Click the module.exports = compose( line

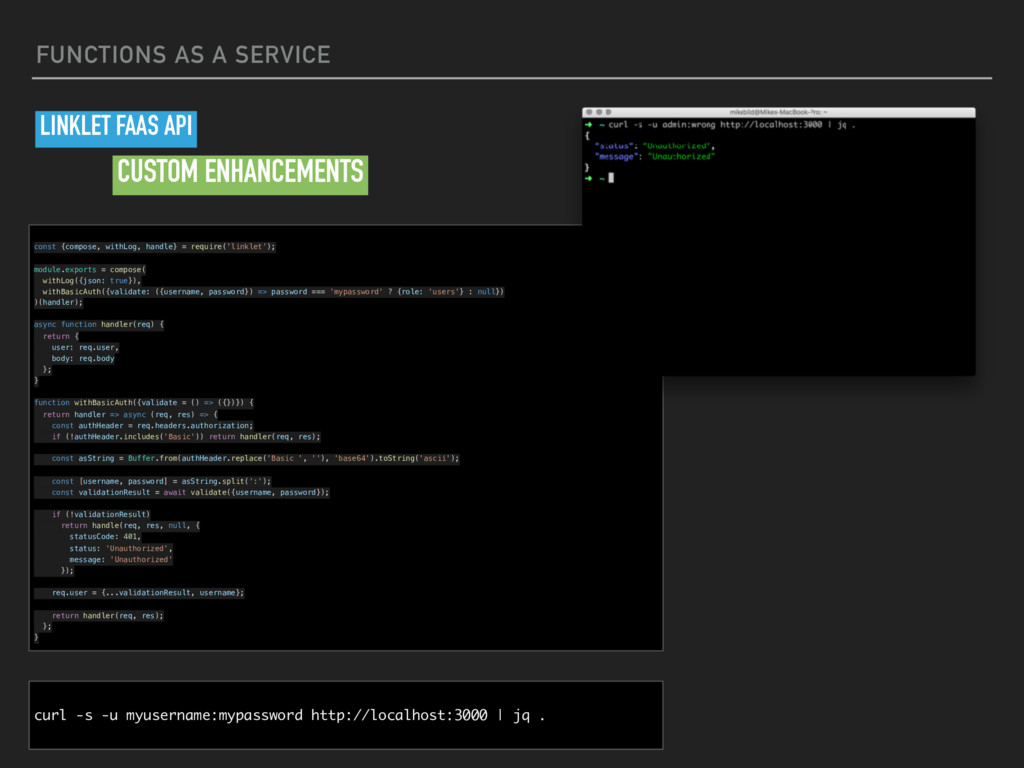click(90, 269)
